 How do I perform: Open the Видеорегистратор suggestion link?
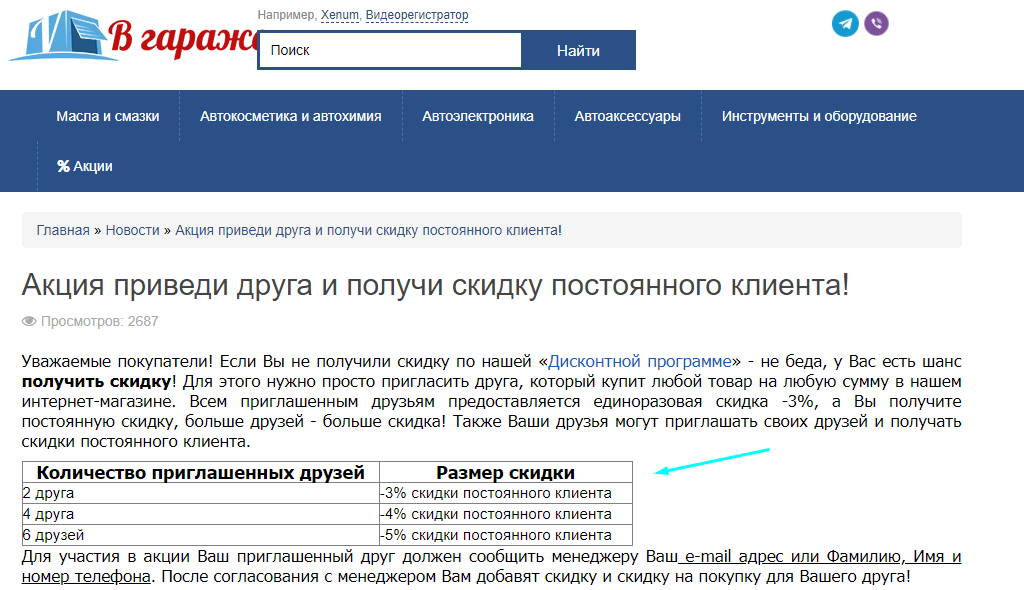[x=417, y=15]
